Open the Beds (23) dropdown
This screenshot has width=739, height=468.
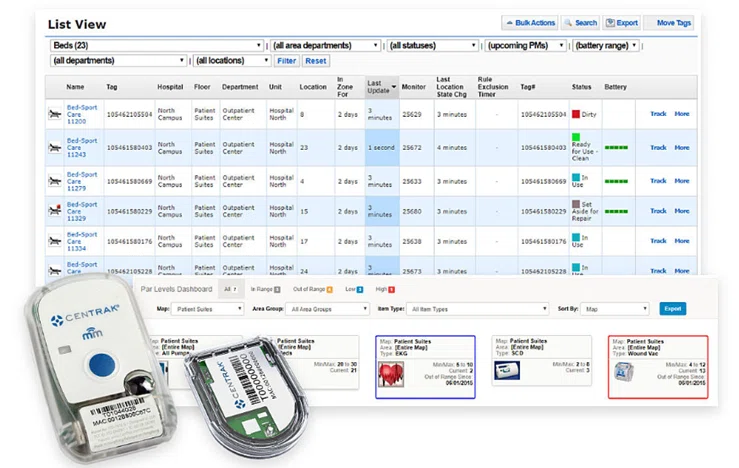pos(156,45)
